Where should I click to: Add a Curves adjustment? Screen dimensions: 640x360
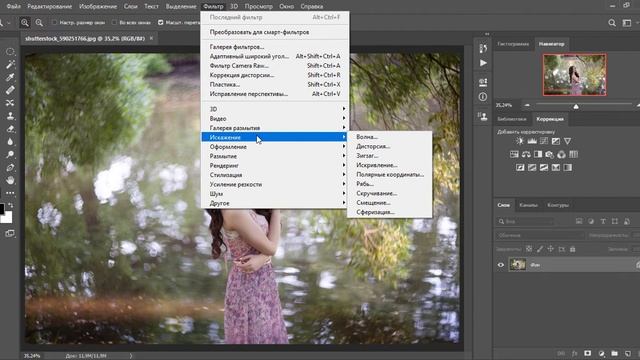544,141
